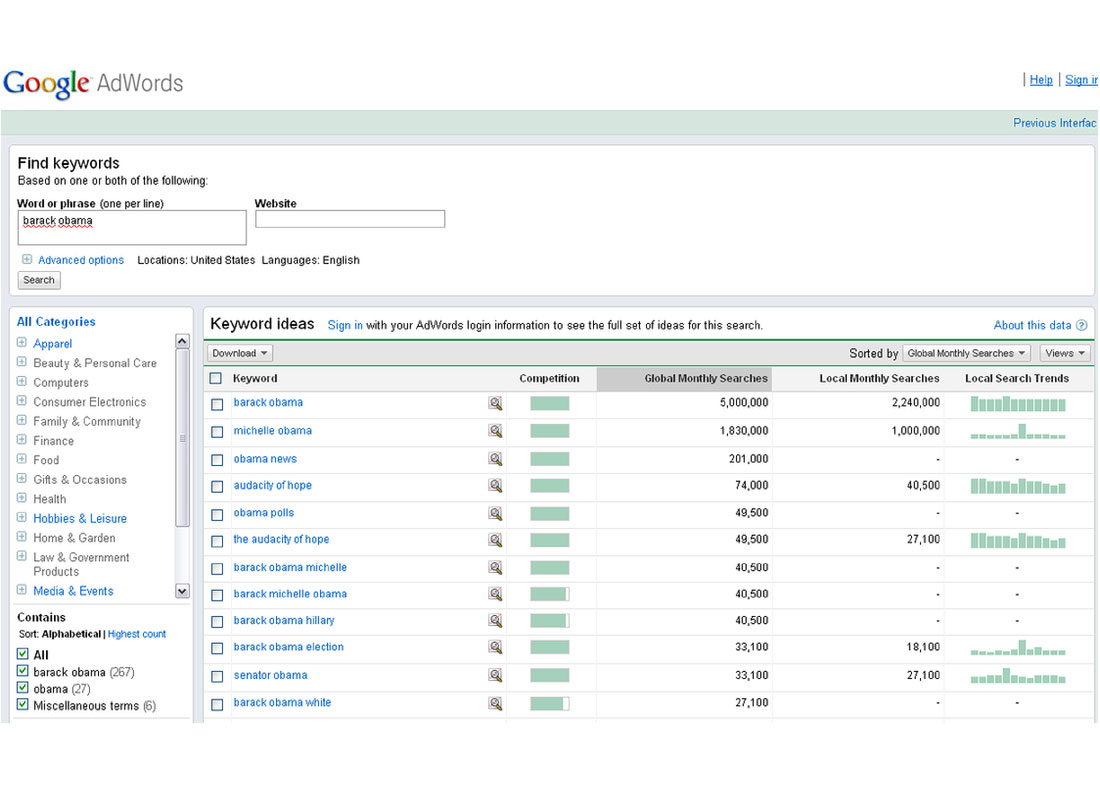Viewport: 1100px width, 800px height.
Task: Click the competition bar for barack obama hillary
Action: click(x=550, y=621)
